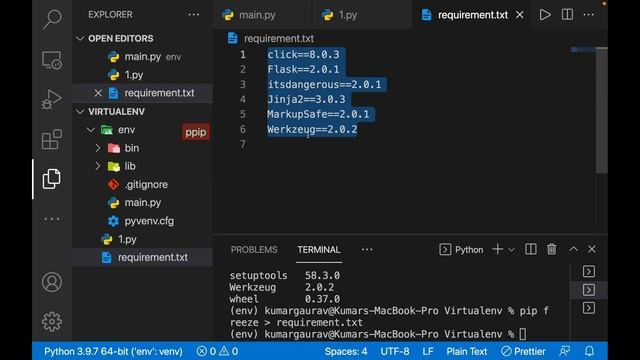
Task: Click the editor vertical scrollbar
Action: click(602, 110)
